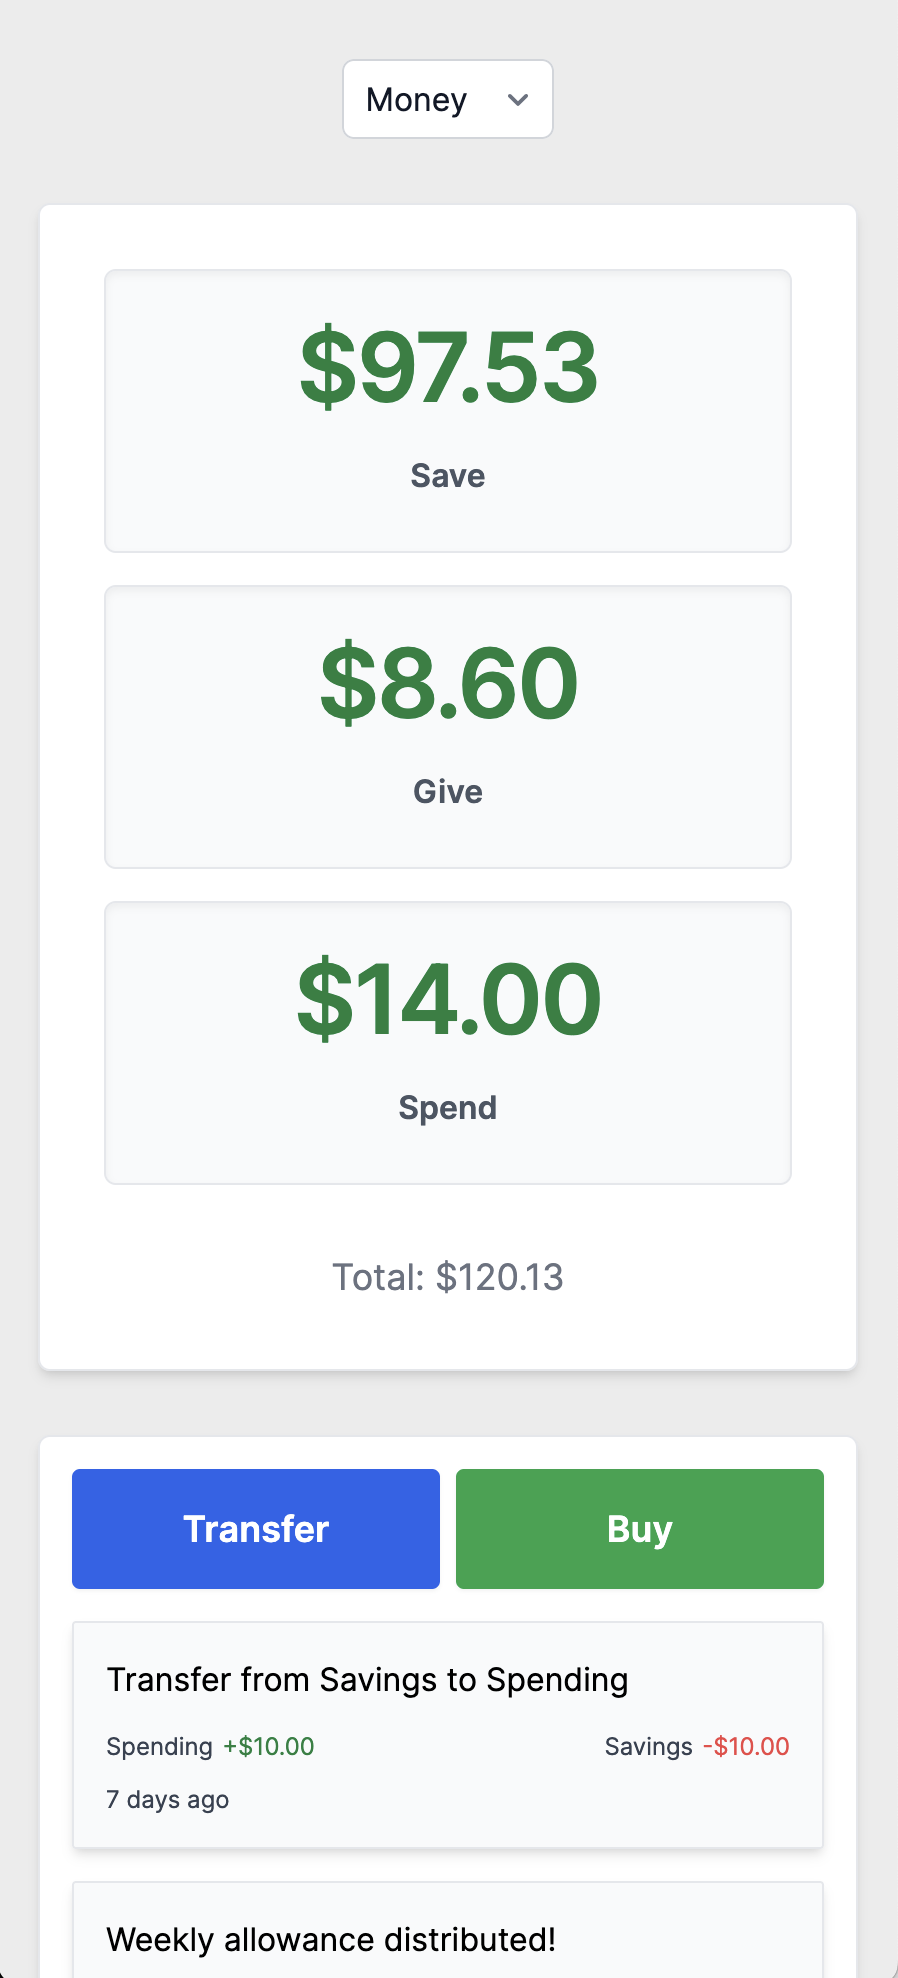898x1978 pixels.
Task: Open the Weekly allowance distributed entry
Action: coord(331,1940)
